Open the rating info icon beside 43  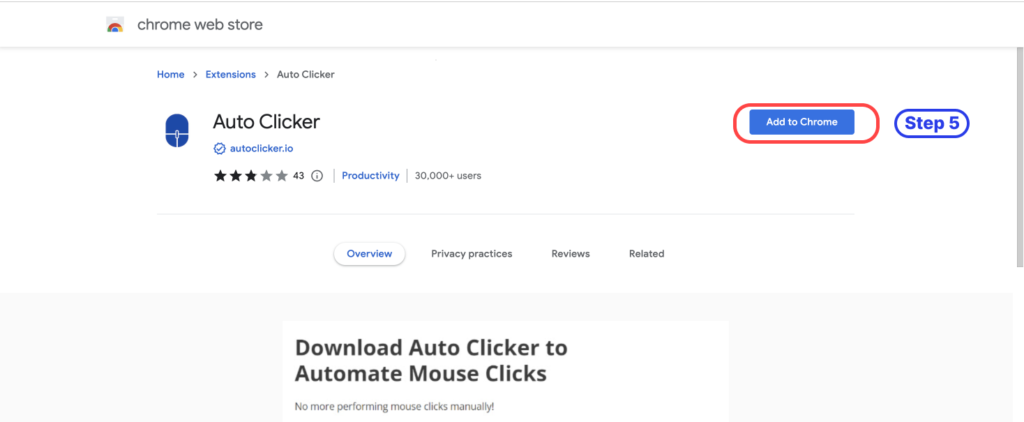click(x=317, y=176)
